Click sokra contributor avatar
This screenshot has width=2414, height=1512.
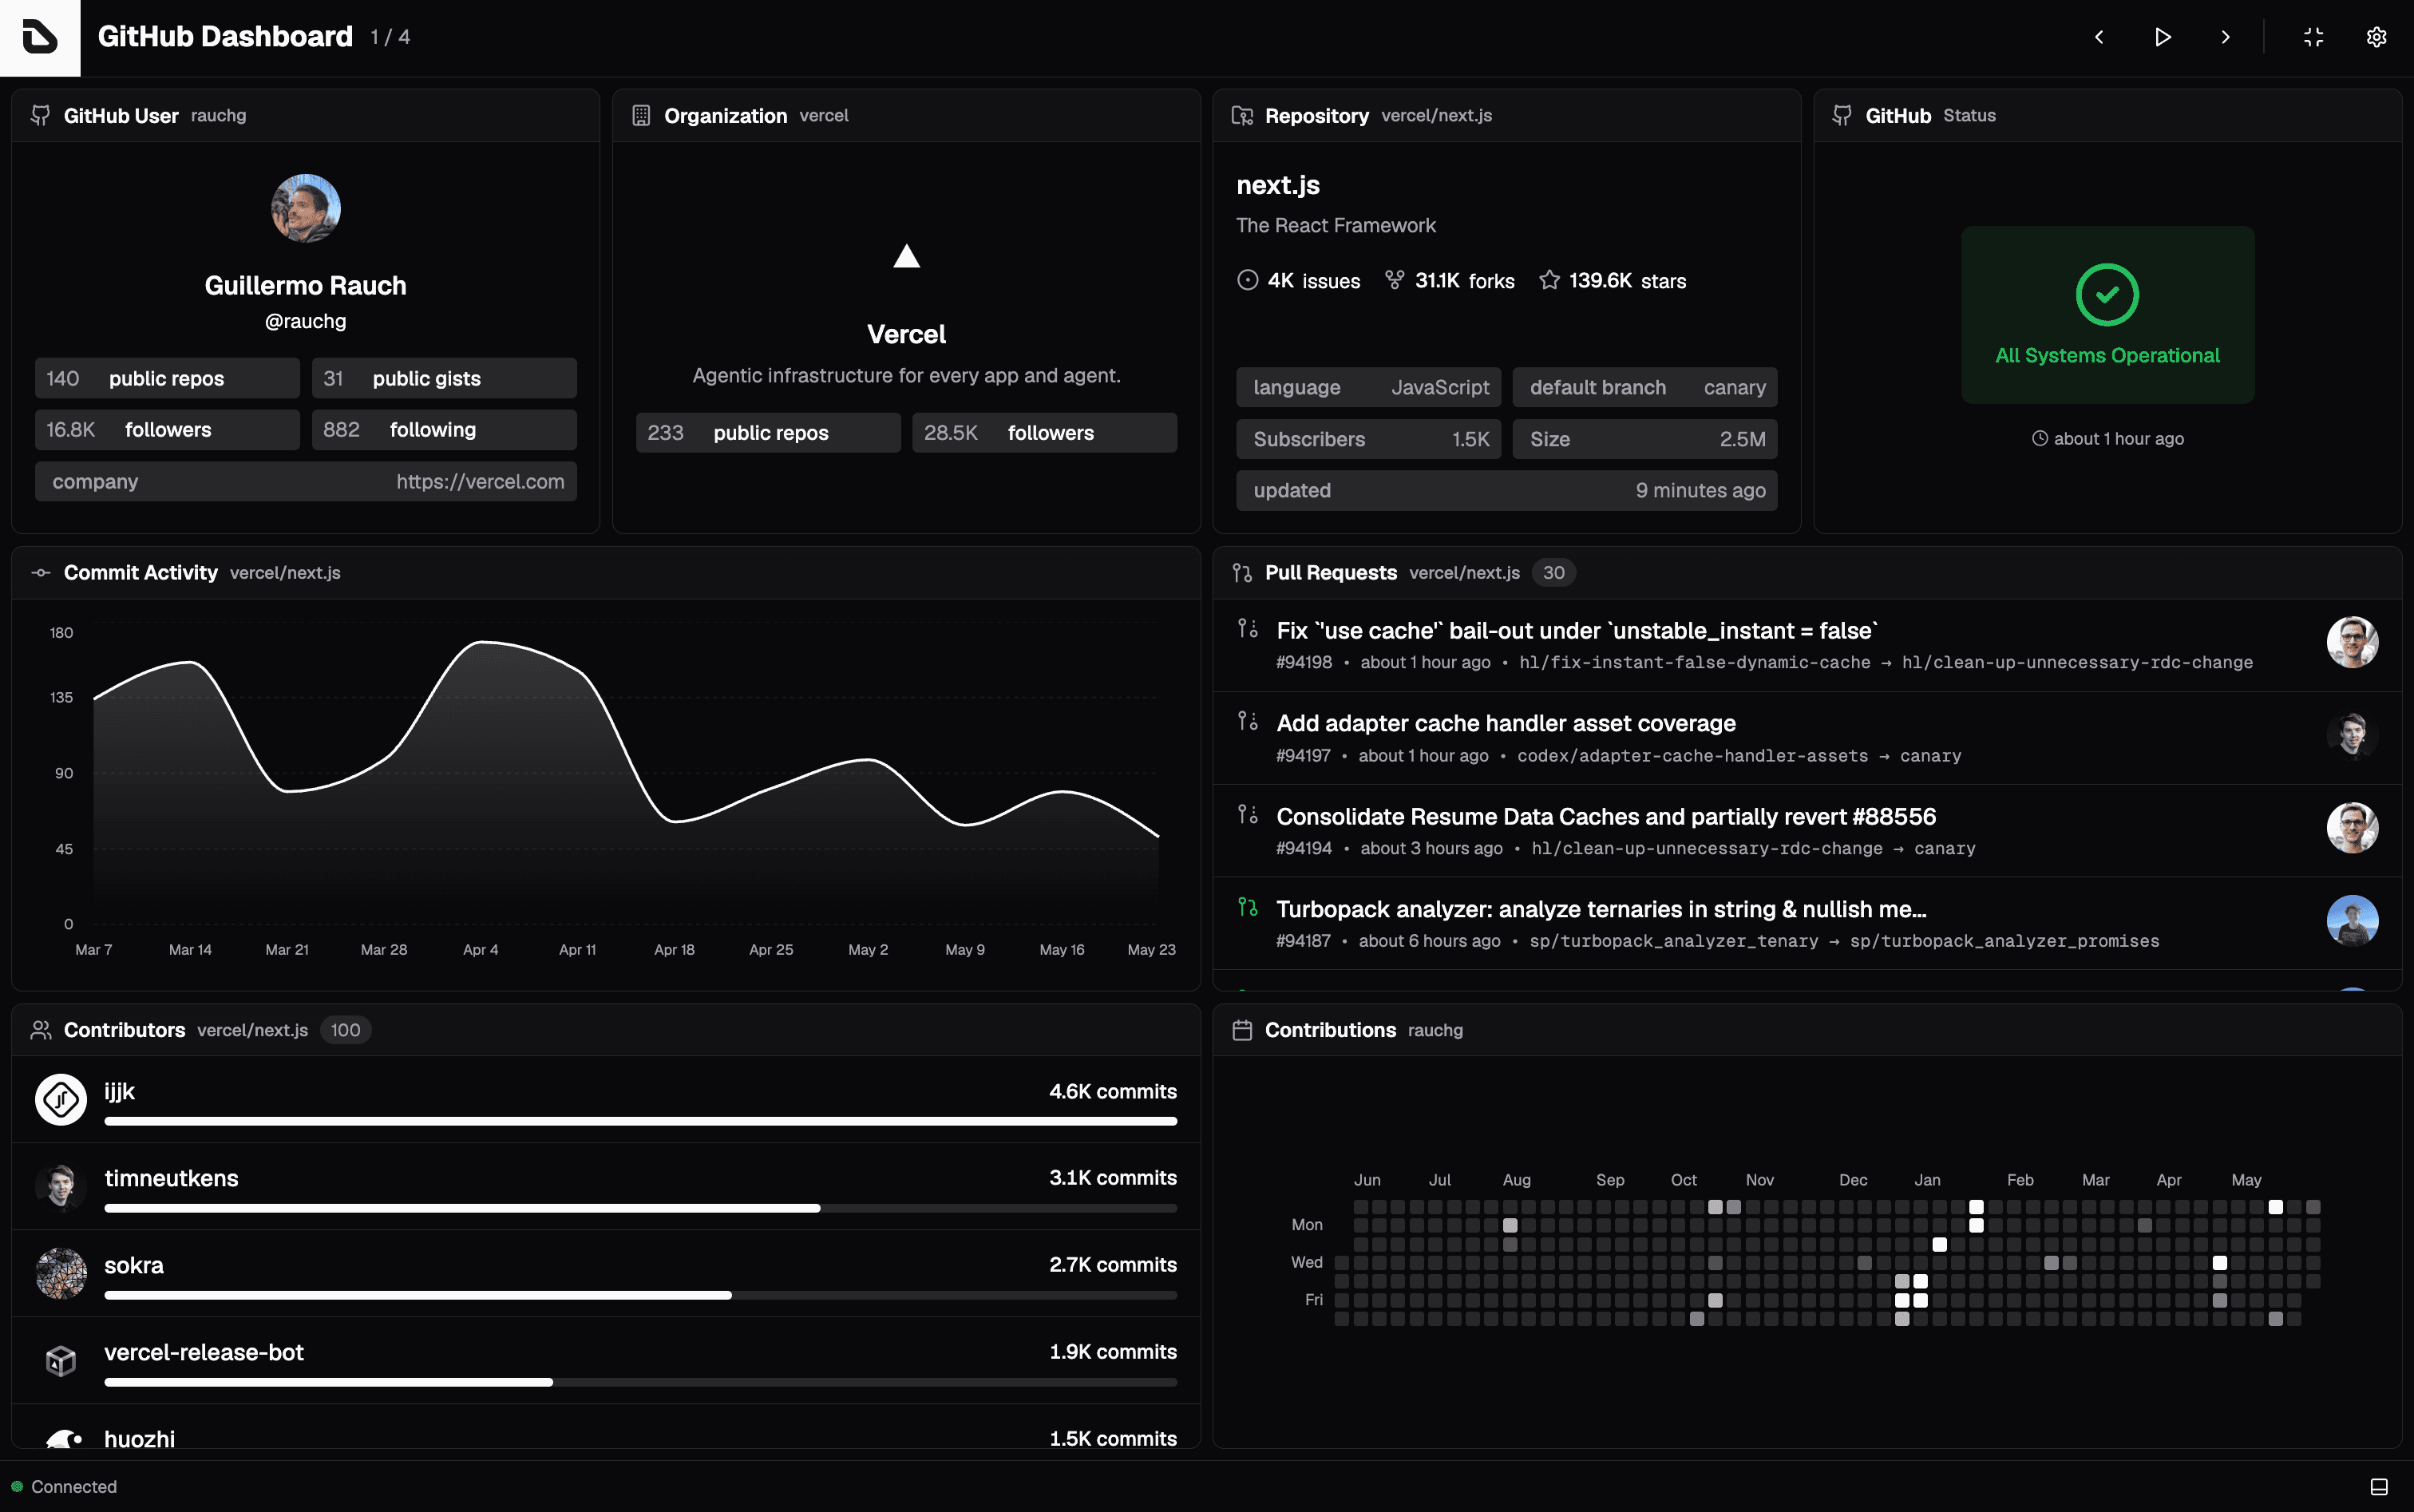pyautogui.click(x=61, y=1274)
